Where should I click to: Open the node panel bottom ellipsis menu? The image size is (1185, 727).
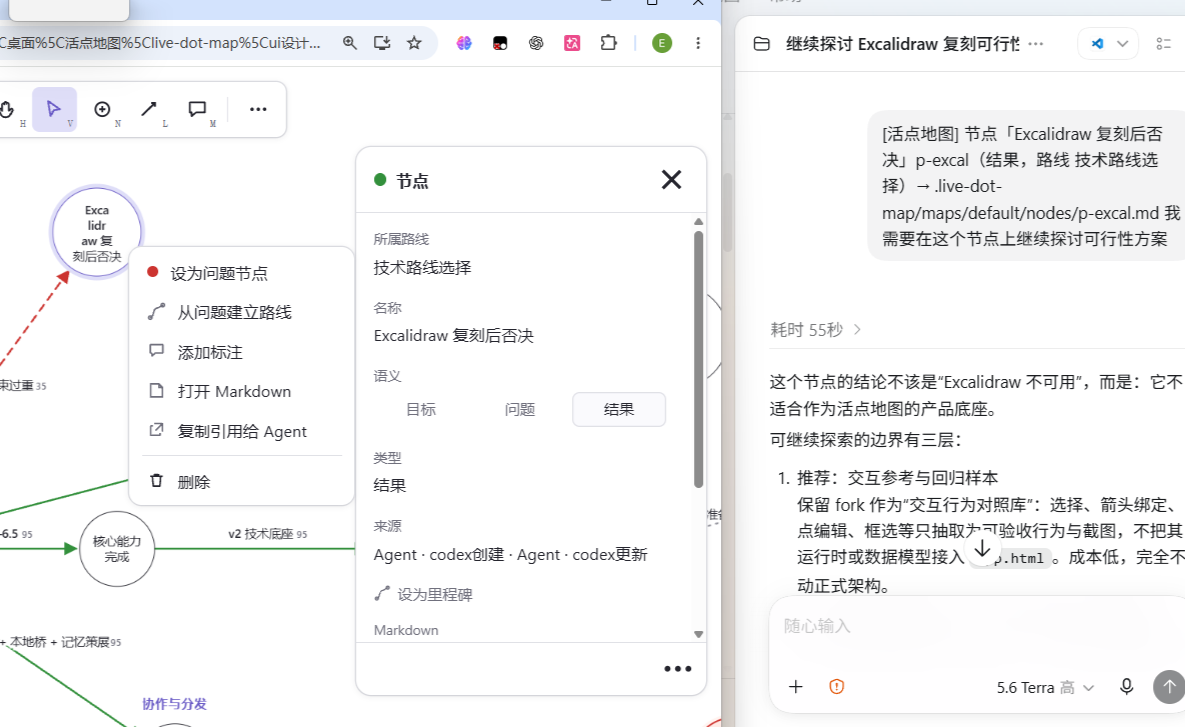point(677,669)
